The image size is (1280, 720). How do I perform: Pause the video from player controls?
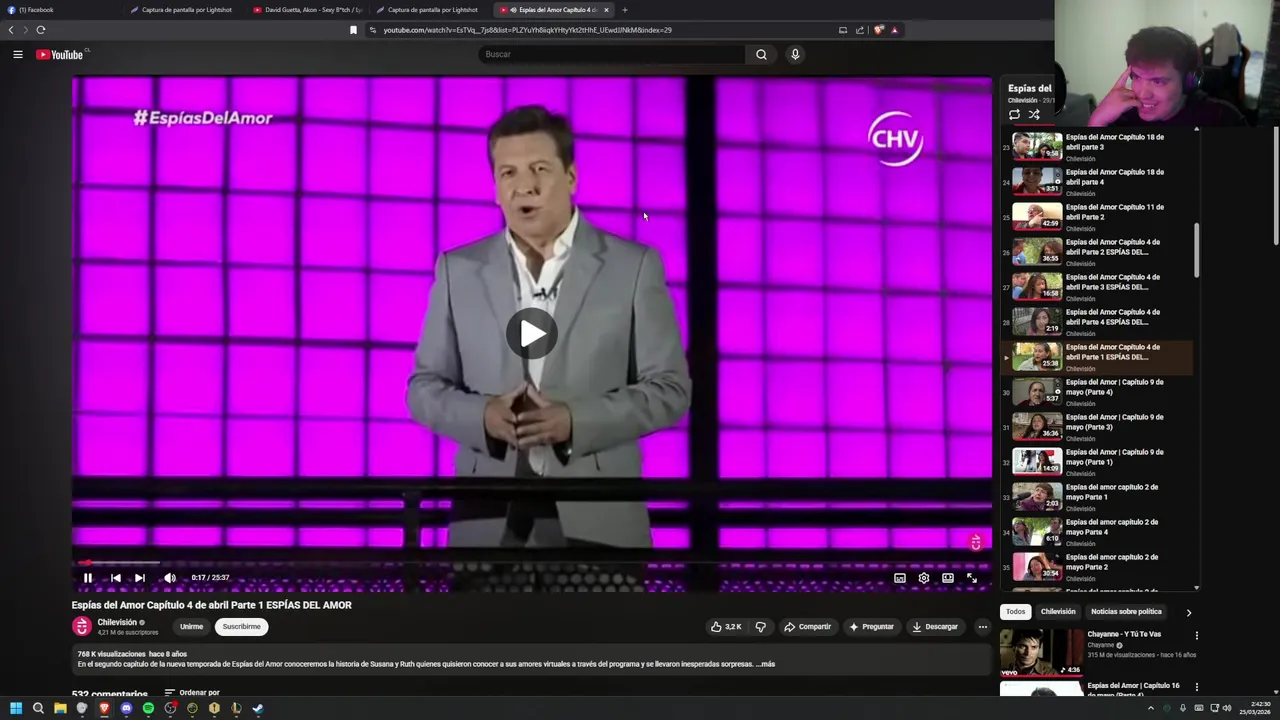click(88, 578)
